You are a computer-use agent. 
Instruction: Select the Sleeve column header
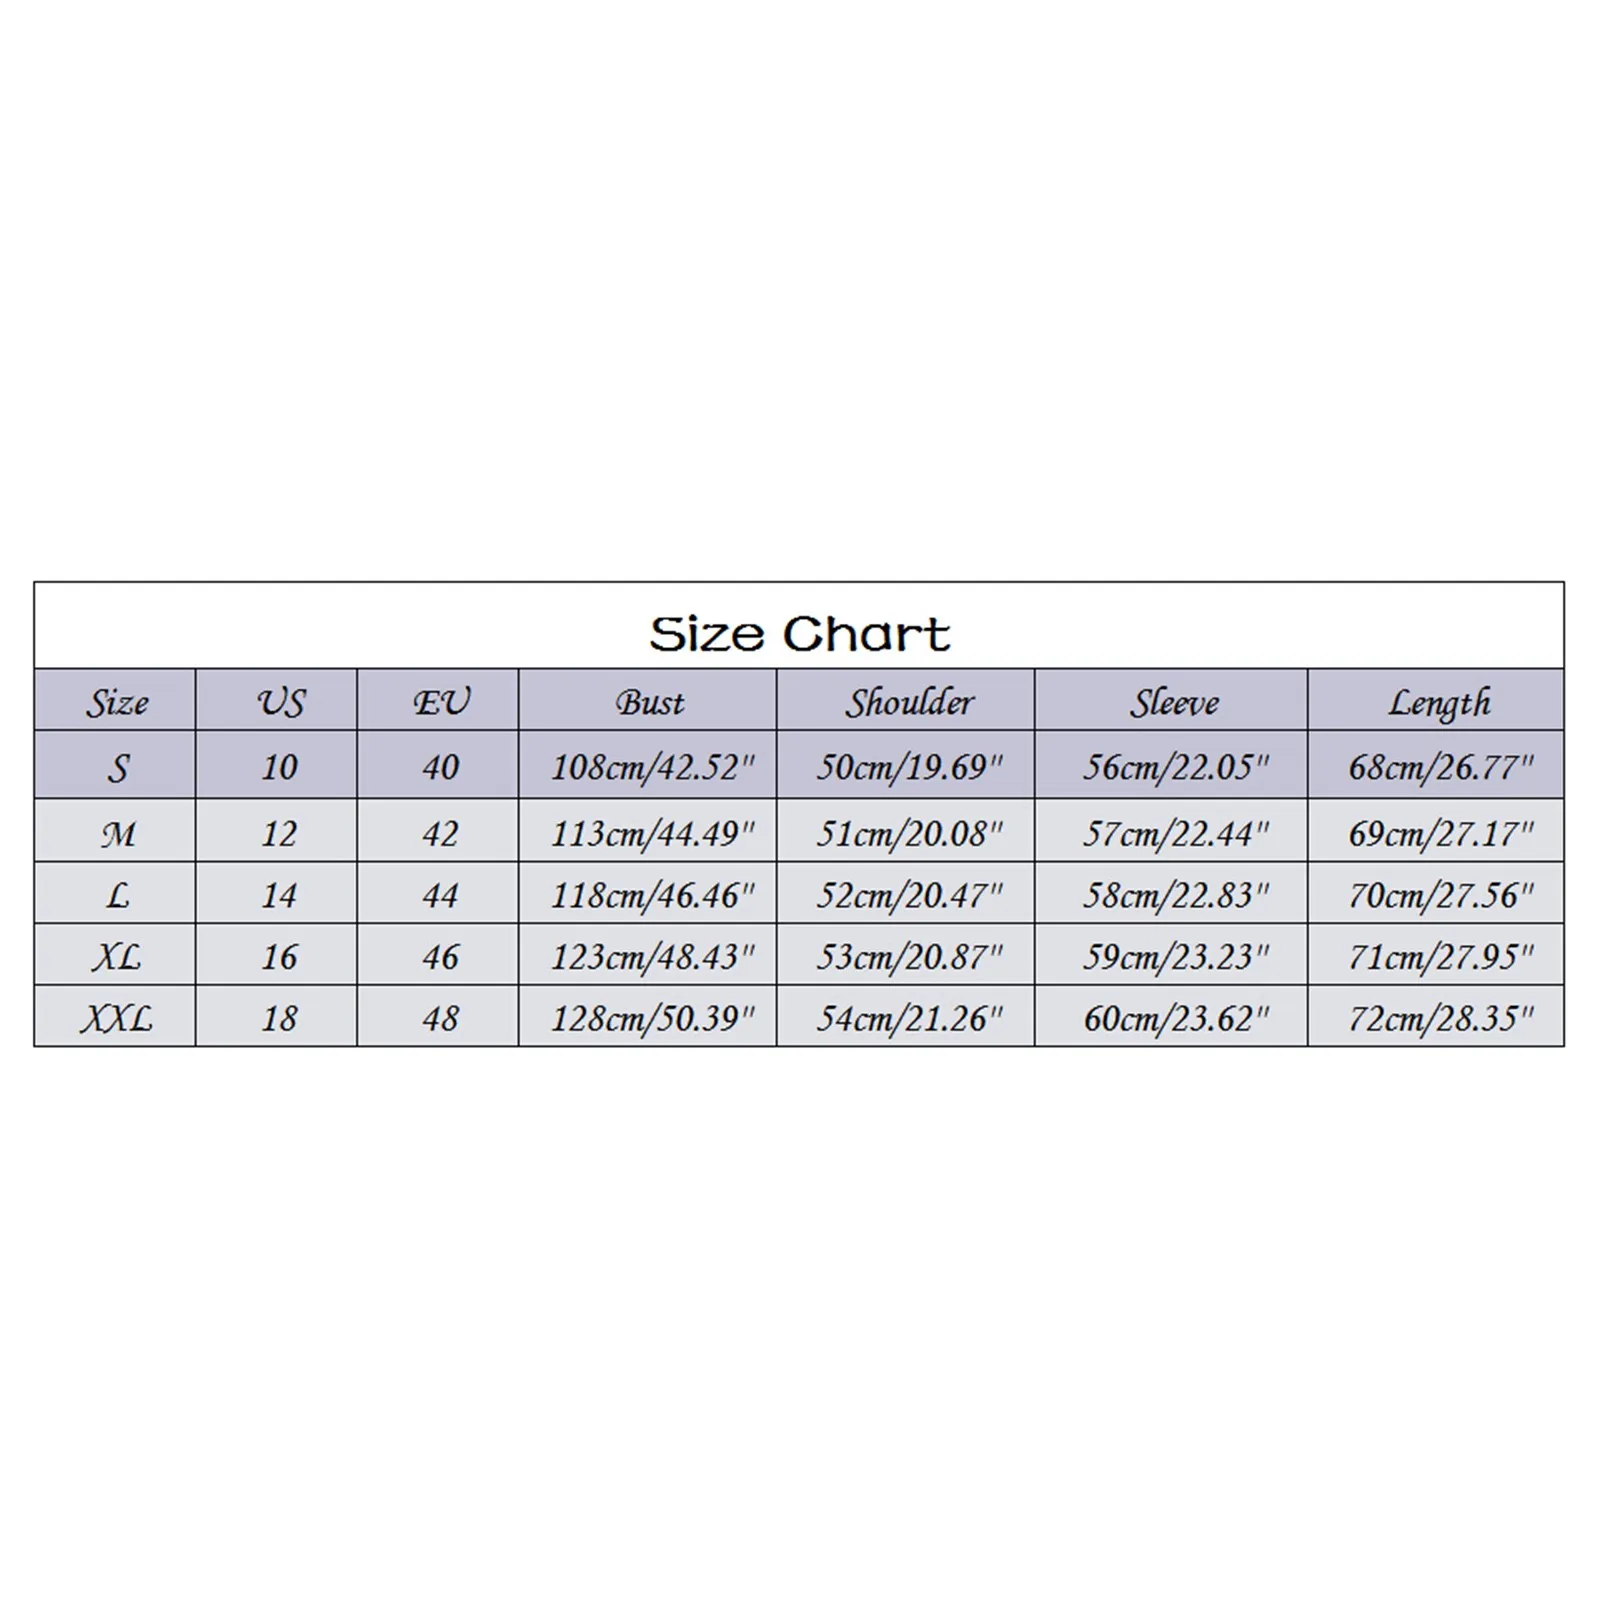pyautogui.click(x=1174, y=702)
